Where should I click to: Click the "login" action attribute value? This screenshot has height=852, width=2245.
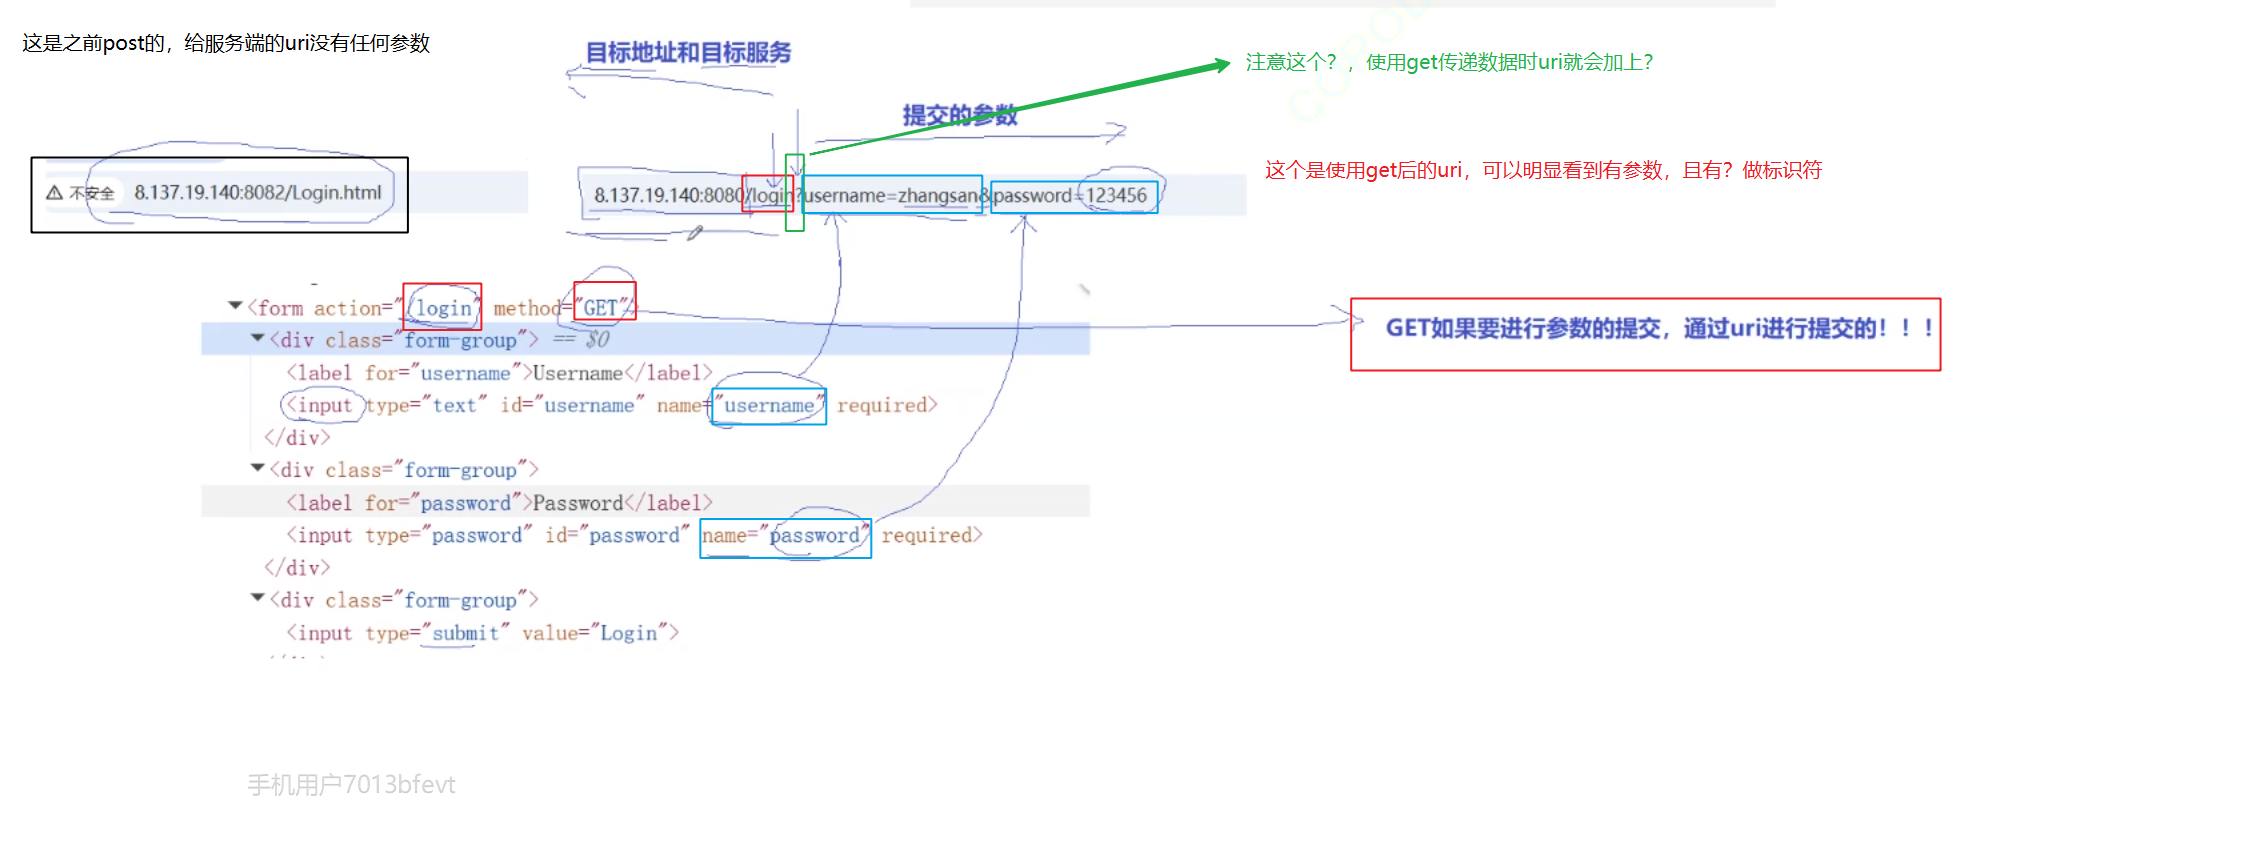(x=442, y=308)
